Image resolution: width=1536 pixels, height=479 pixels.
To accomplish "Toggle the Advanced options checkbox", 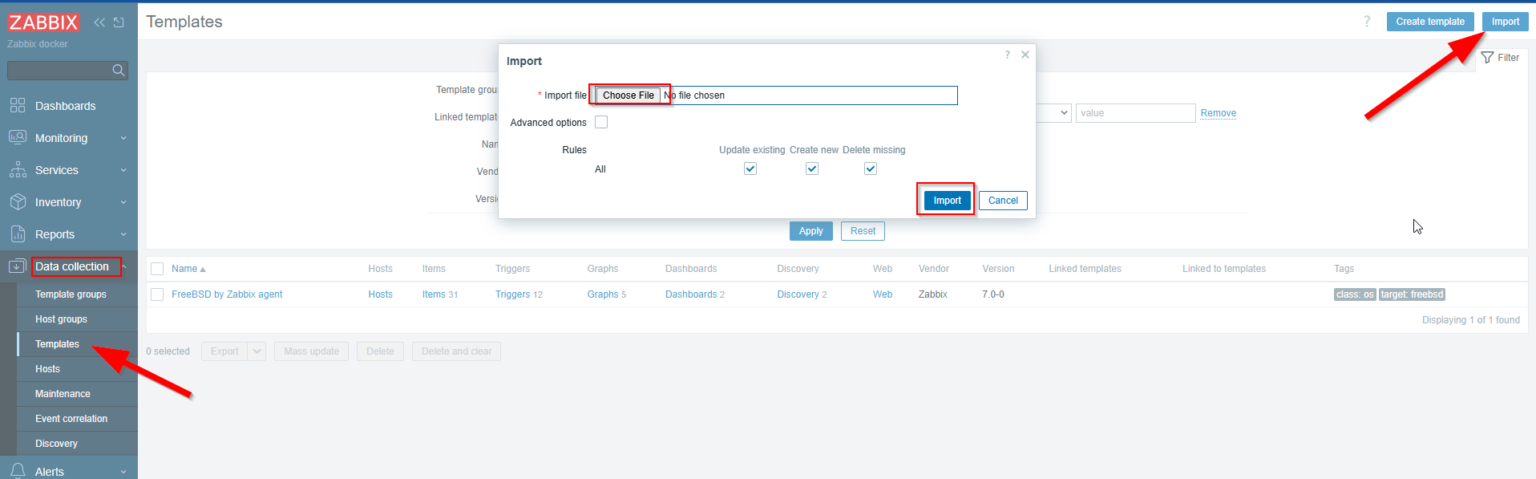I will 601,122.
